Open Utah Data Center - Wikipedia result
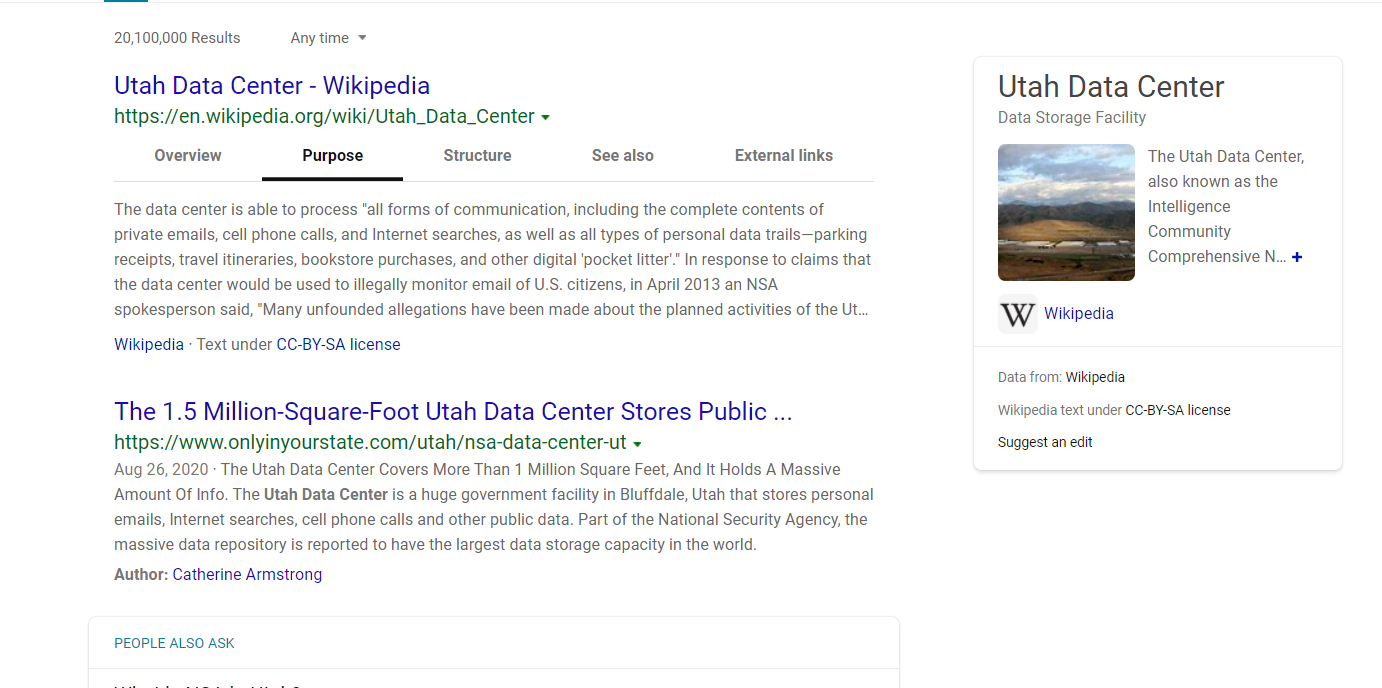Image resolution: width=1382 pixels, height=688 pixels. tap(272, 86)
